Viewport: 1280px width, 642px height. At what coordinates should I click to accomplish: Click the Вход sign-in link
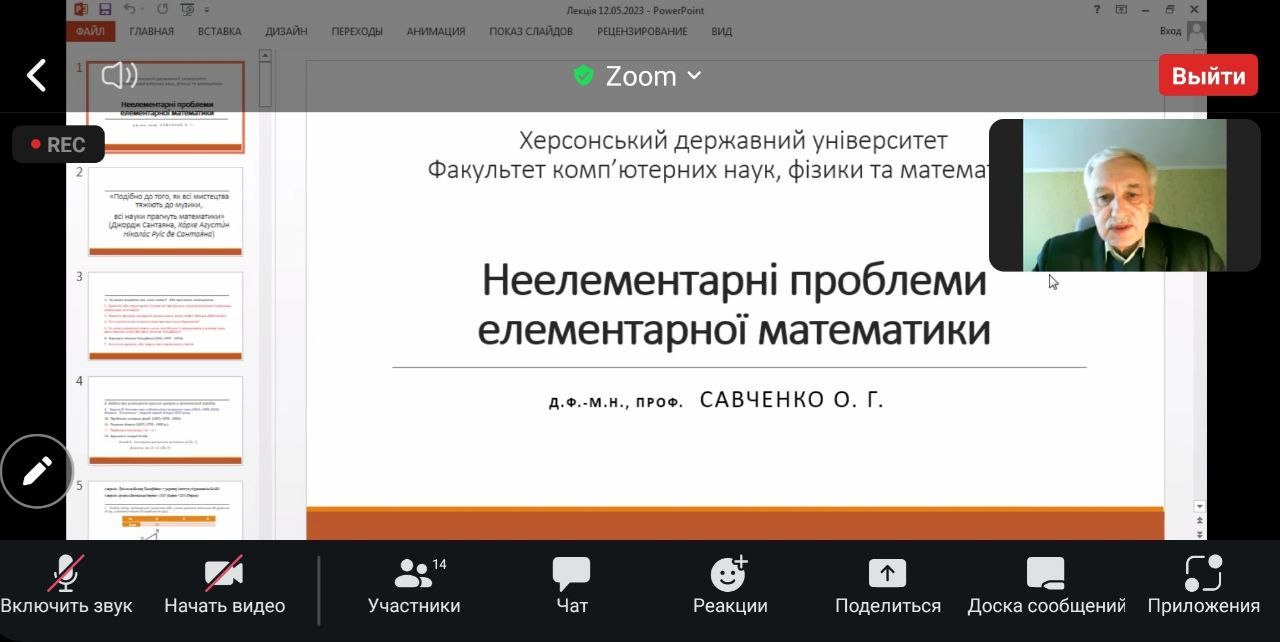click(1170, 31)
